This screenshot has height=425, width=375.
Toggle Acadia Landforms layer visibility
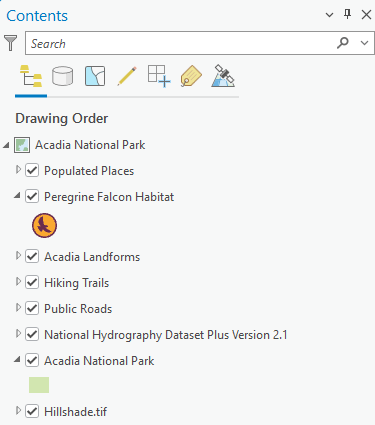tap(32, 256)
